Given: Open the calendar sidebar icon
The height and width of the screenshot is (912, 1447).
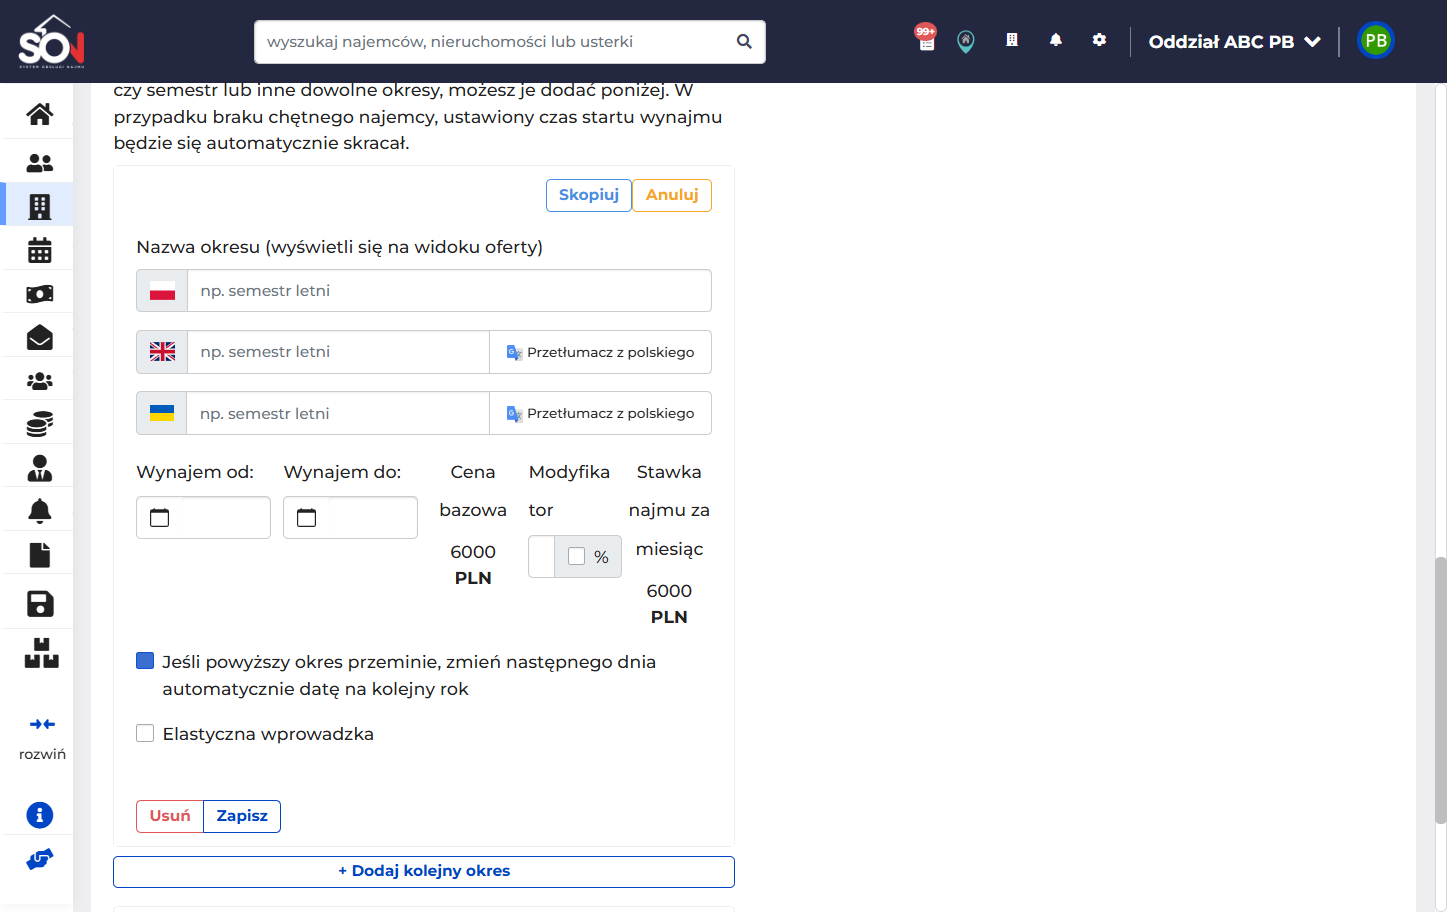Looking at the screenshot, I should pyautogui.click(x=40, y=250).
